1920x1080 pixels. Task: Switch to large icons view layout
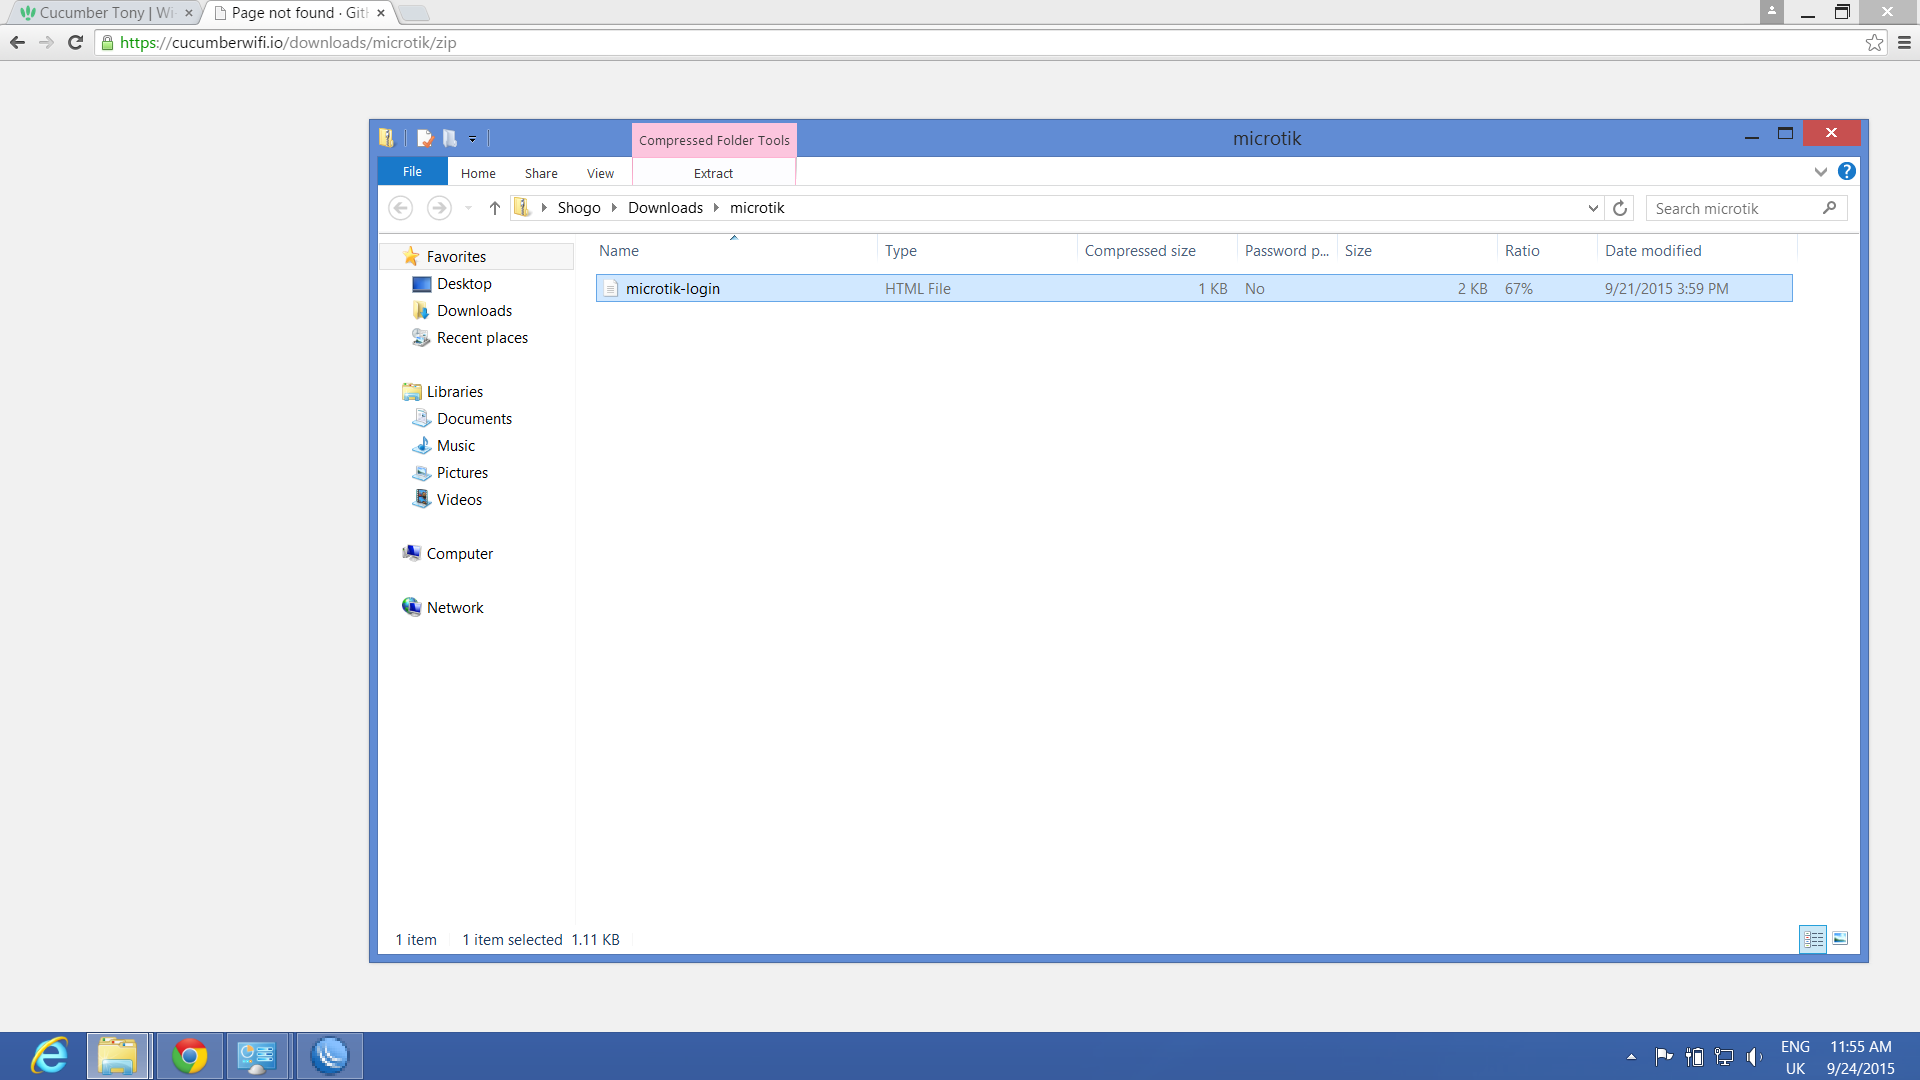[1840, 939]
